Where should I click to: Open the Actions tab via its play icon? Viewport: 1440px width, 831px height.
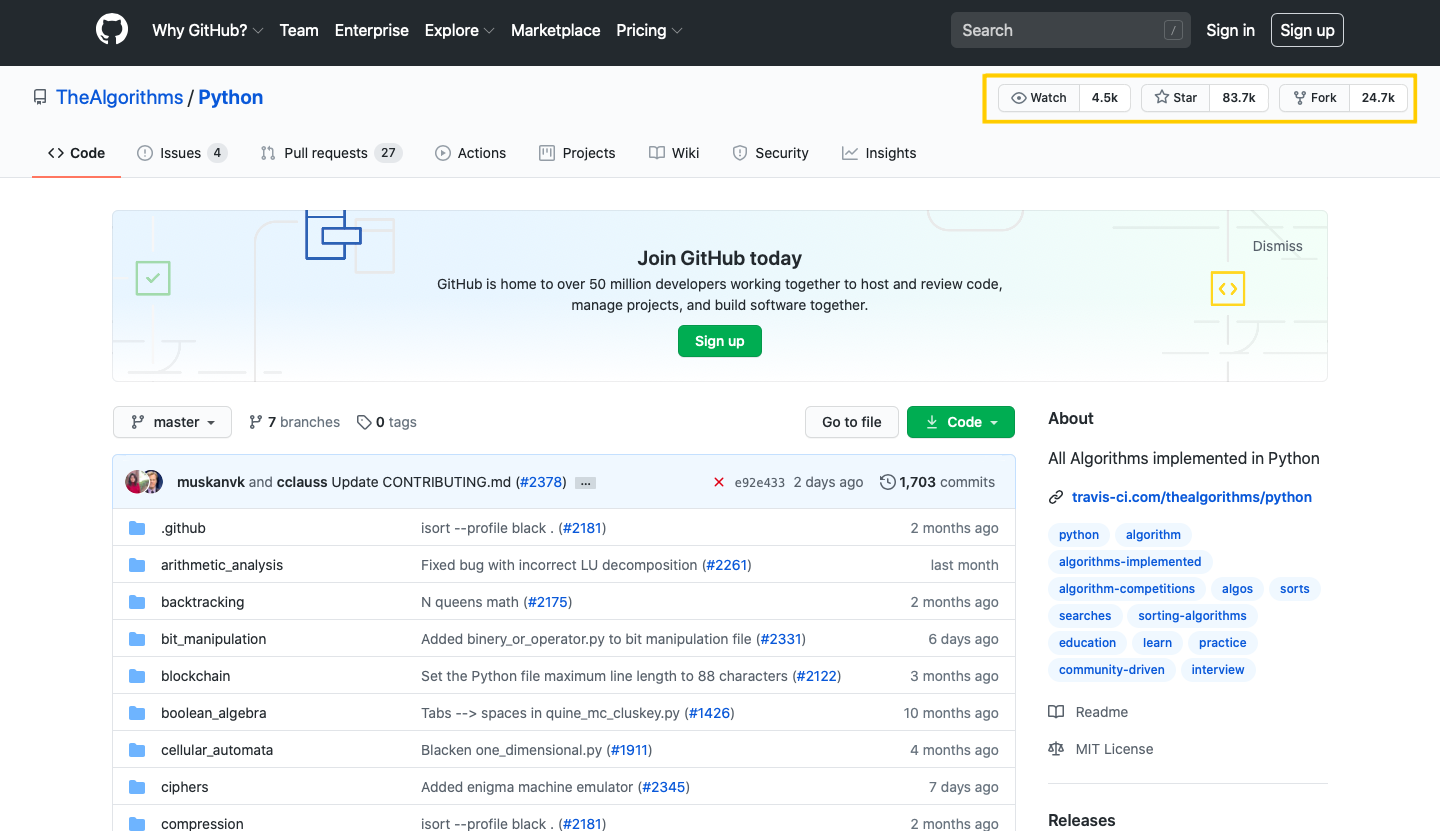(x=441, y=152)
